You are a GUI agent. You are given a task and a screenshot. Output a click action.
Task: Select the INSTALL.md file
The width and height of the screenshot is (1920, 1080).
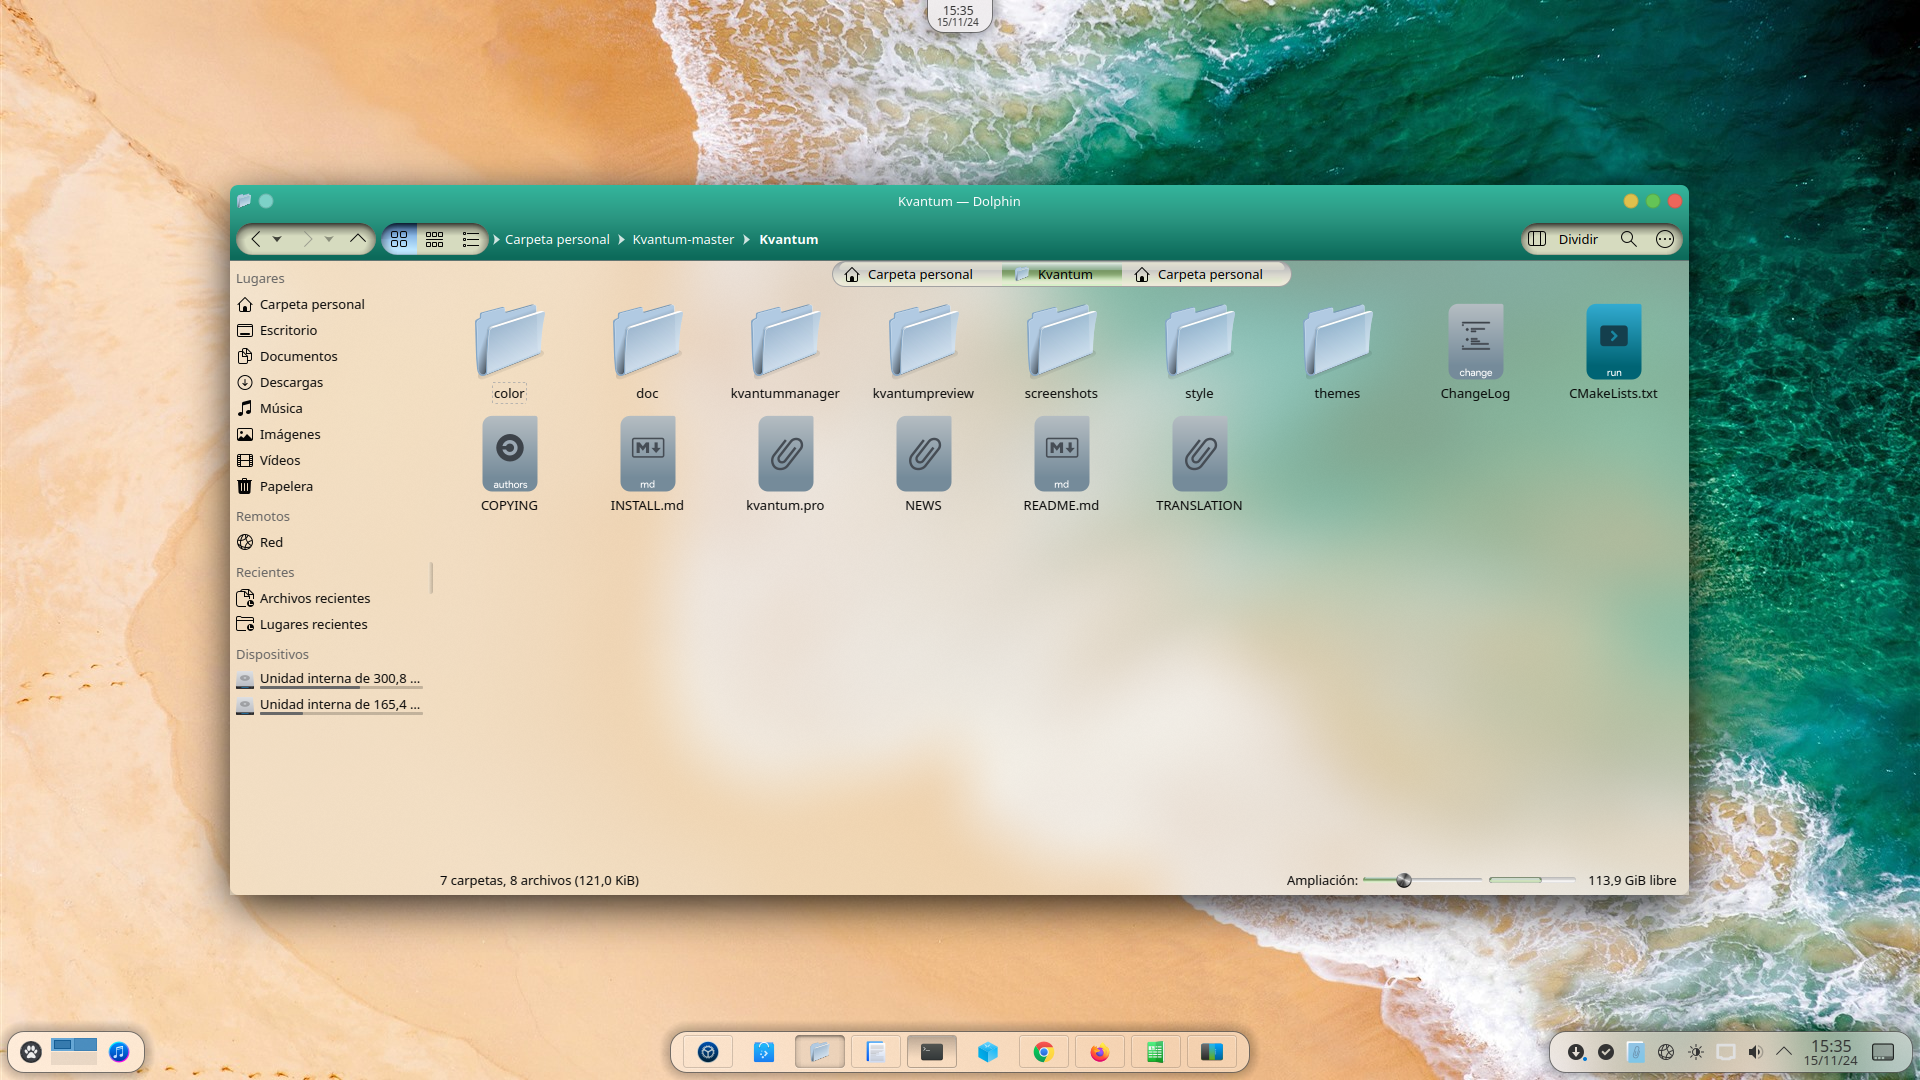point(647,464)
